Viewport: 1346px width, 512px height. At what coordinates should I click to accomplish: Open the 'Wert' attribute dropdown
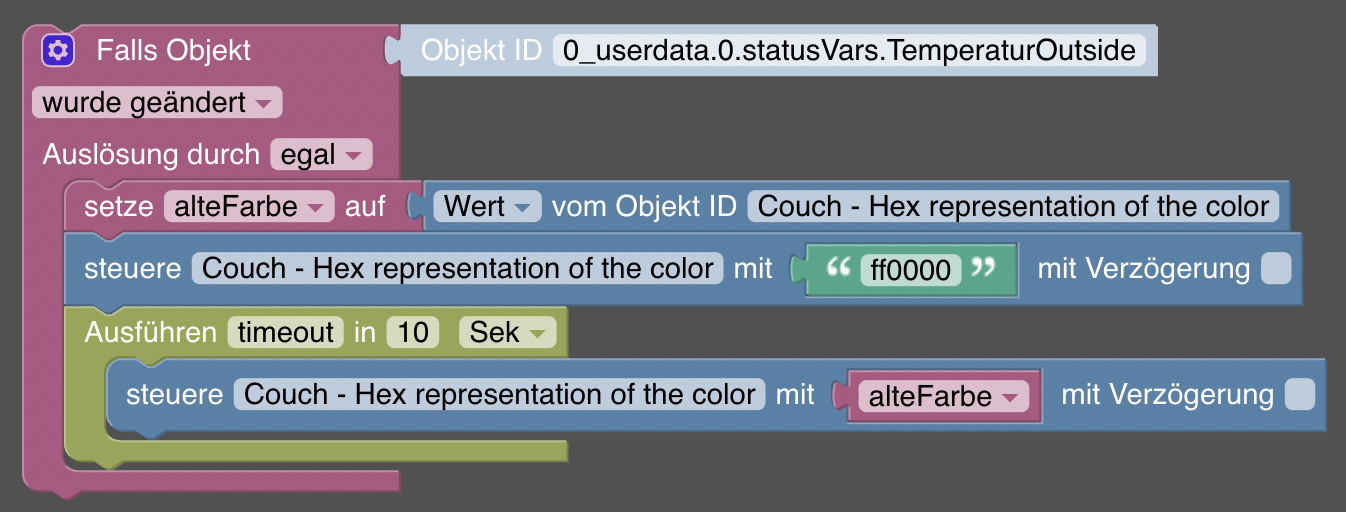click(487, 207)
